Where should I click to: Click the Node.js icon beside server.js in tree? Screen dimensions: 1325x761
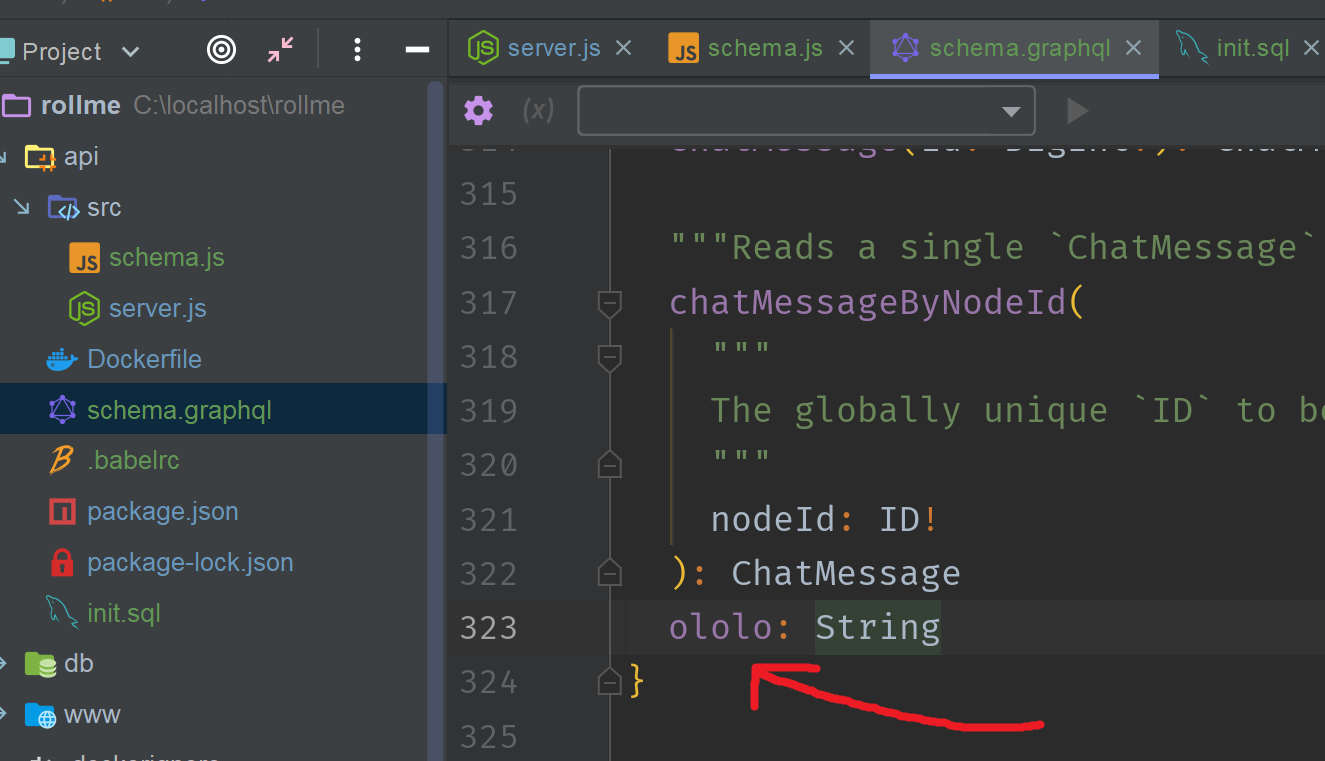[x=84, y=308]
